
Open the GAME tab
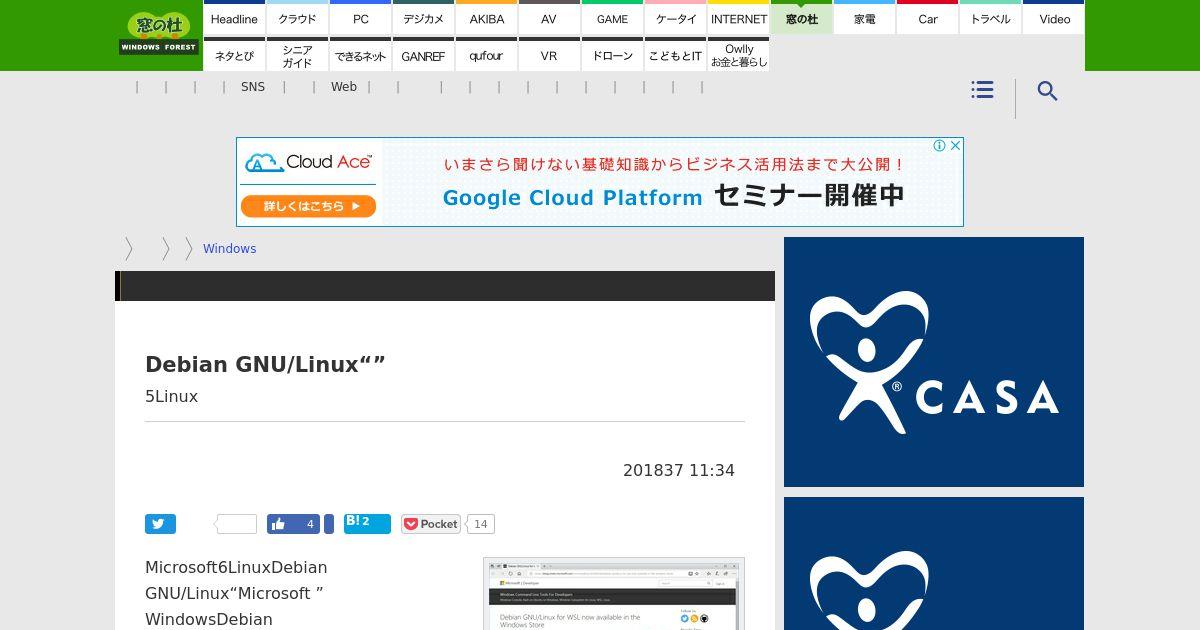(612, 18)
